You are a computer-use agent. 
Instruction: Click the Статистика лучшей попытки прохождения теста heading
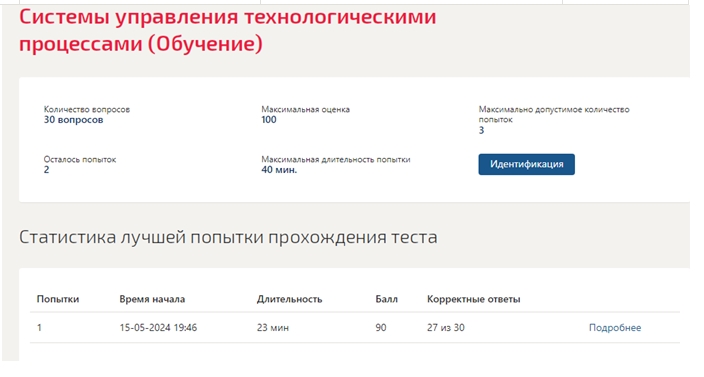228,237
